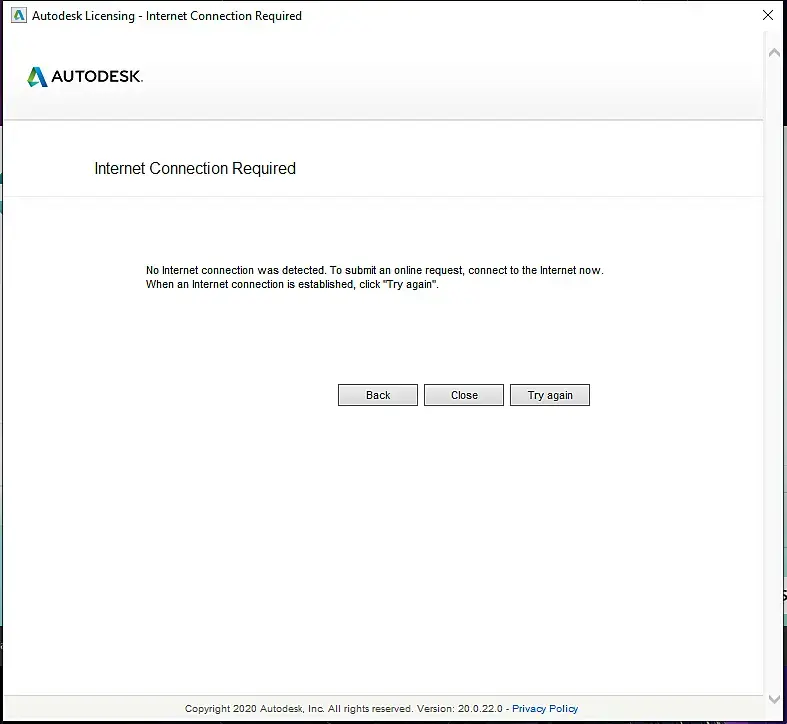Click the scrollbar down arrow
Screen dimensions: 787x724
tap(774, 699)
